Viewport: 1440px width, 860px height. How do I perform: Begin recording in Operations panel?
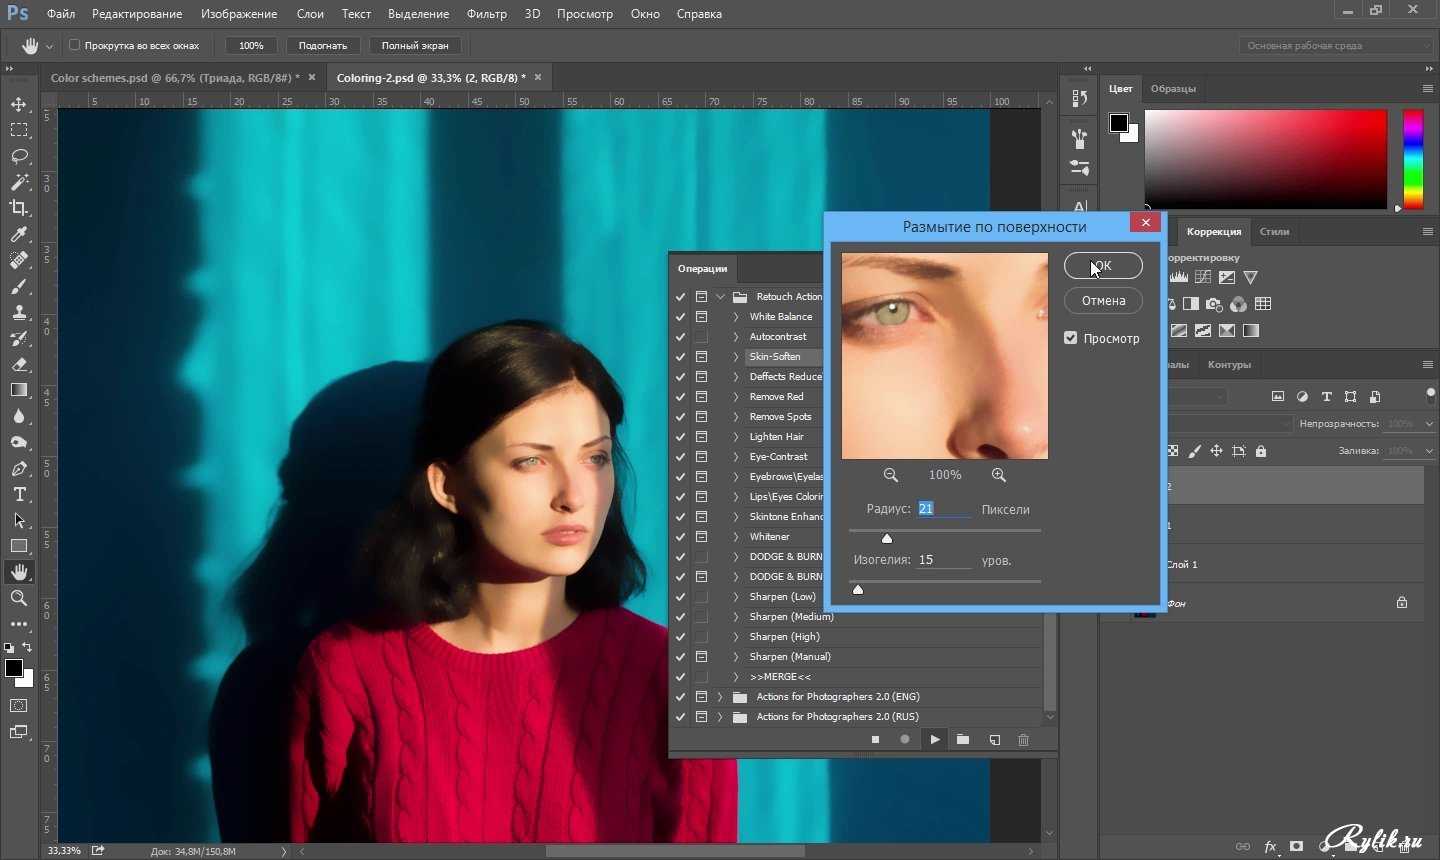tap(905, 740)
